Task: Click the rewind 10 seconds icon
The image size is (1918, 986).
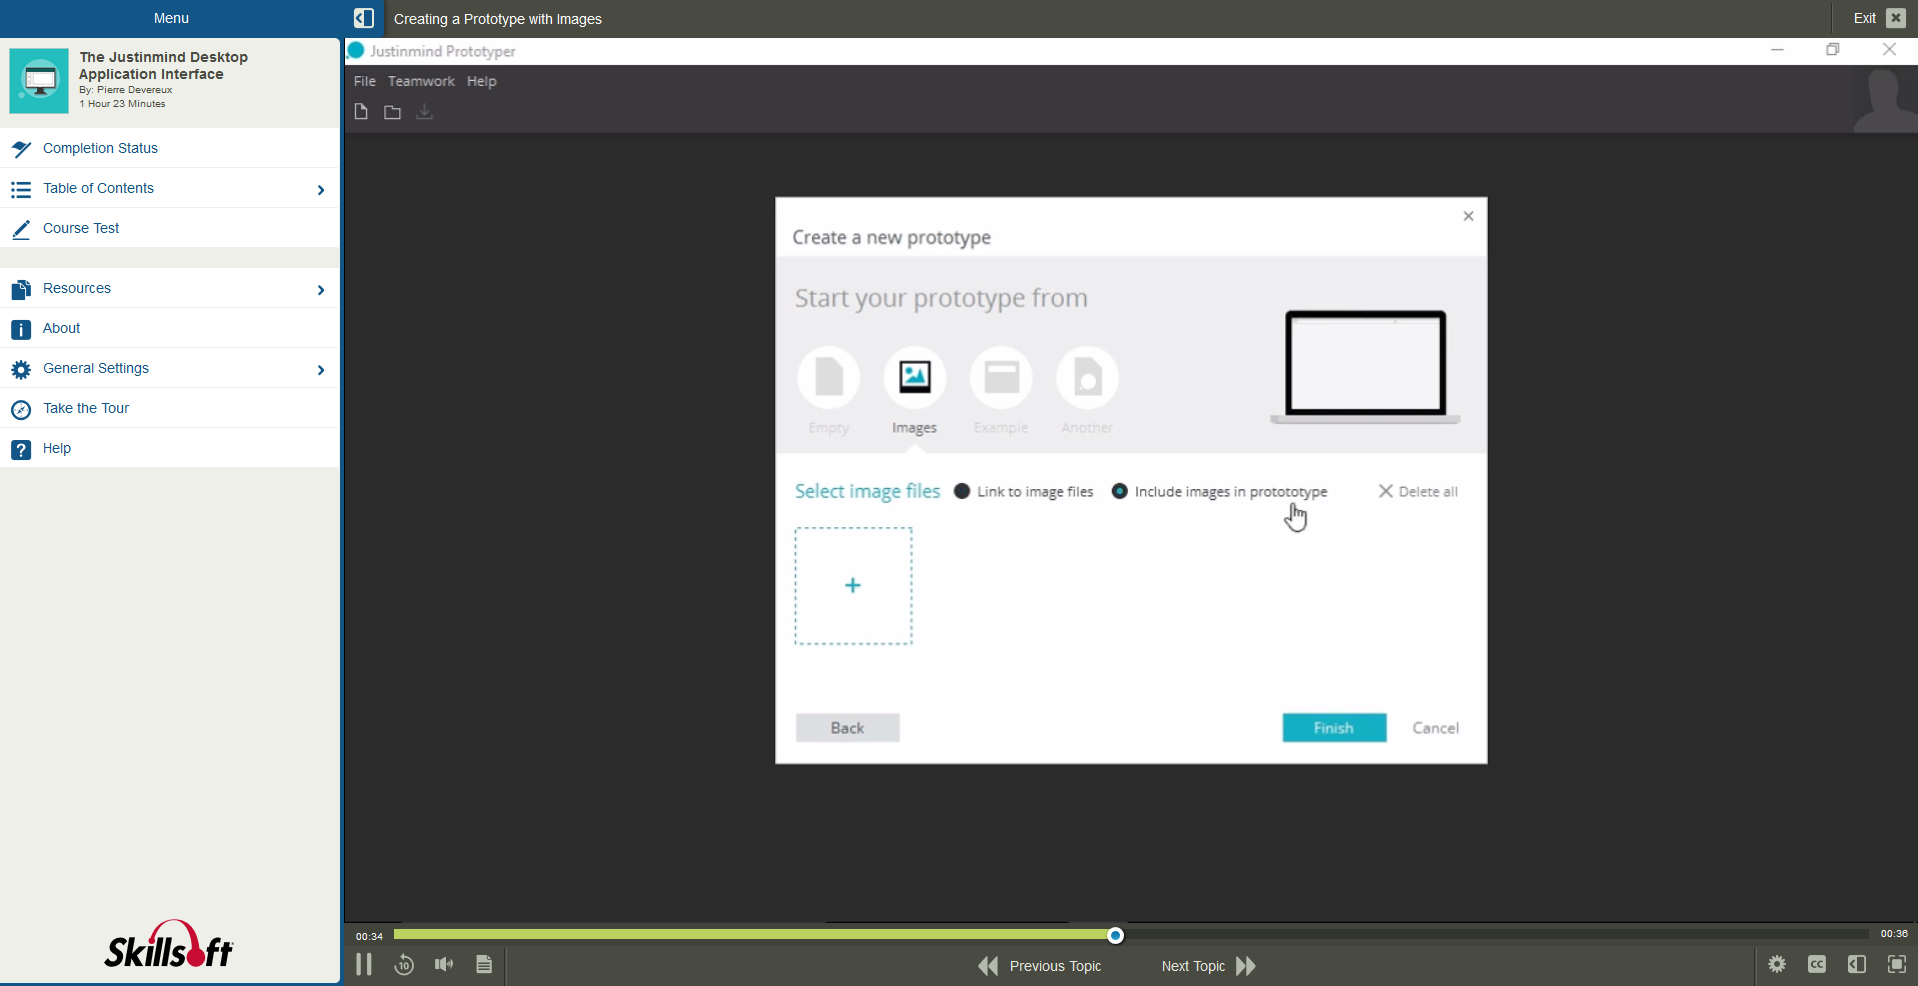Action: 404,965
